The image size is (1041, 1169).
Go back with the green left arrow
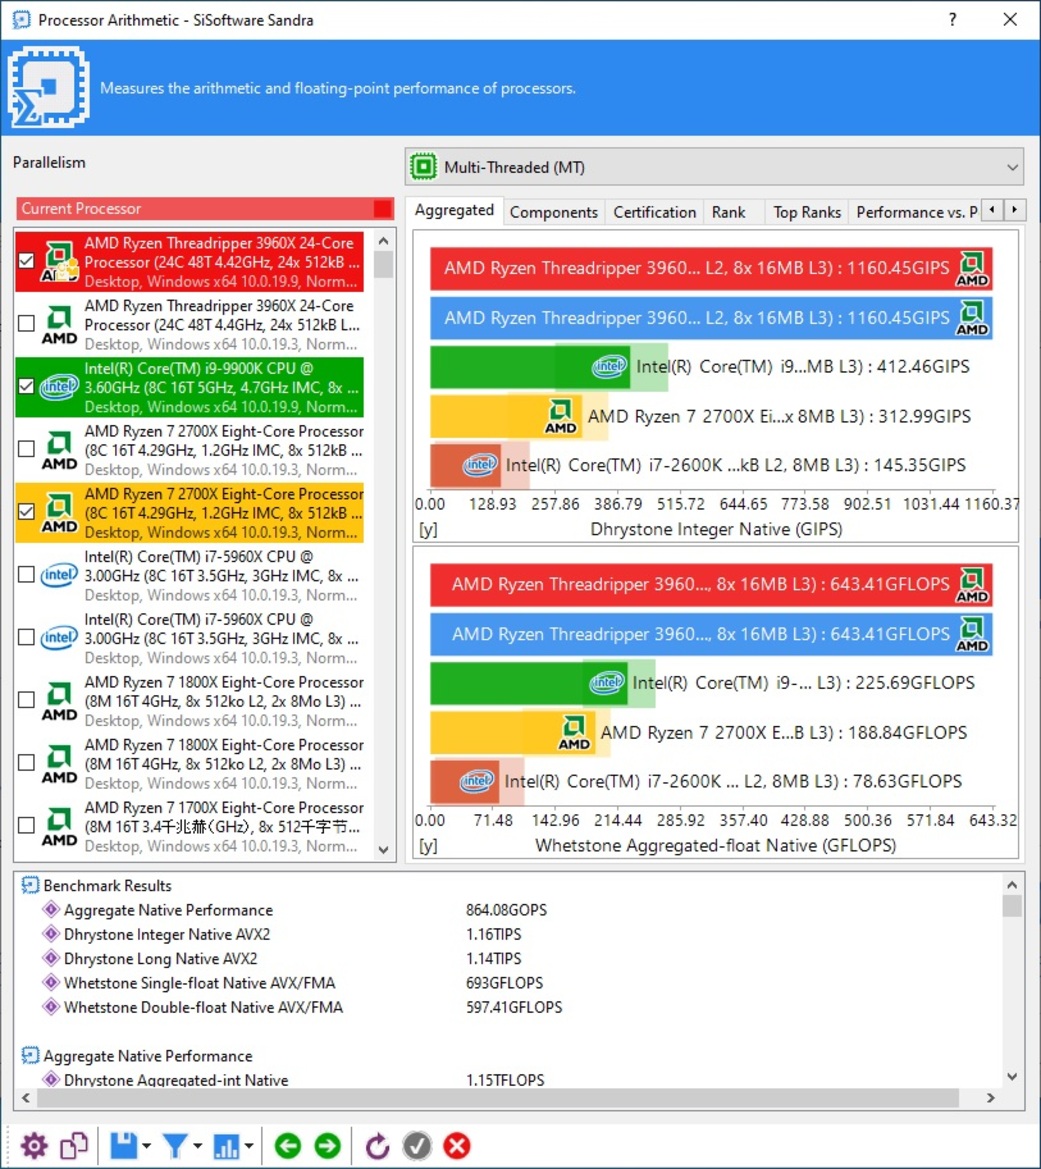point(288,1146)
